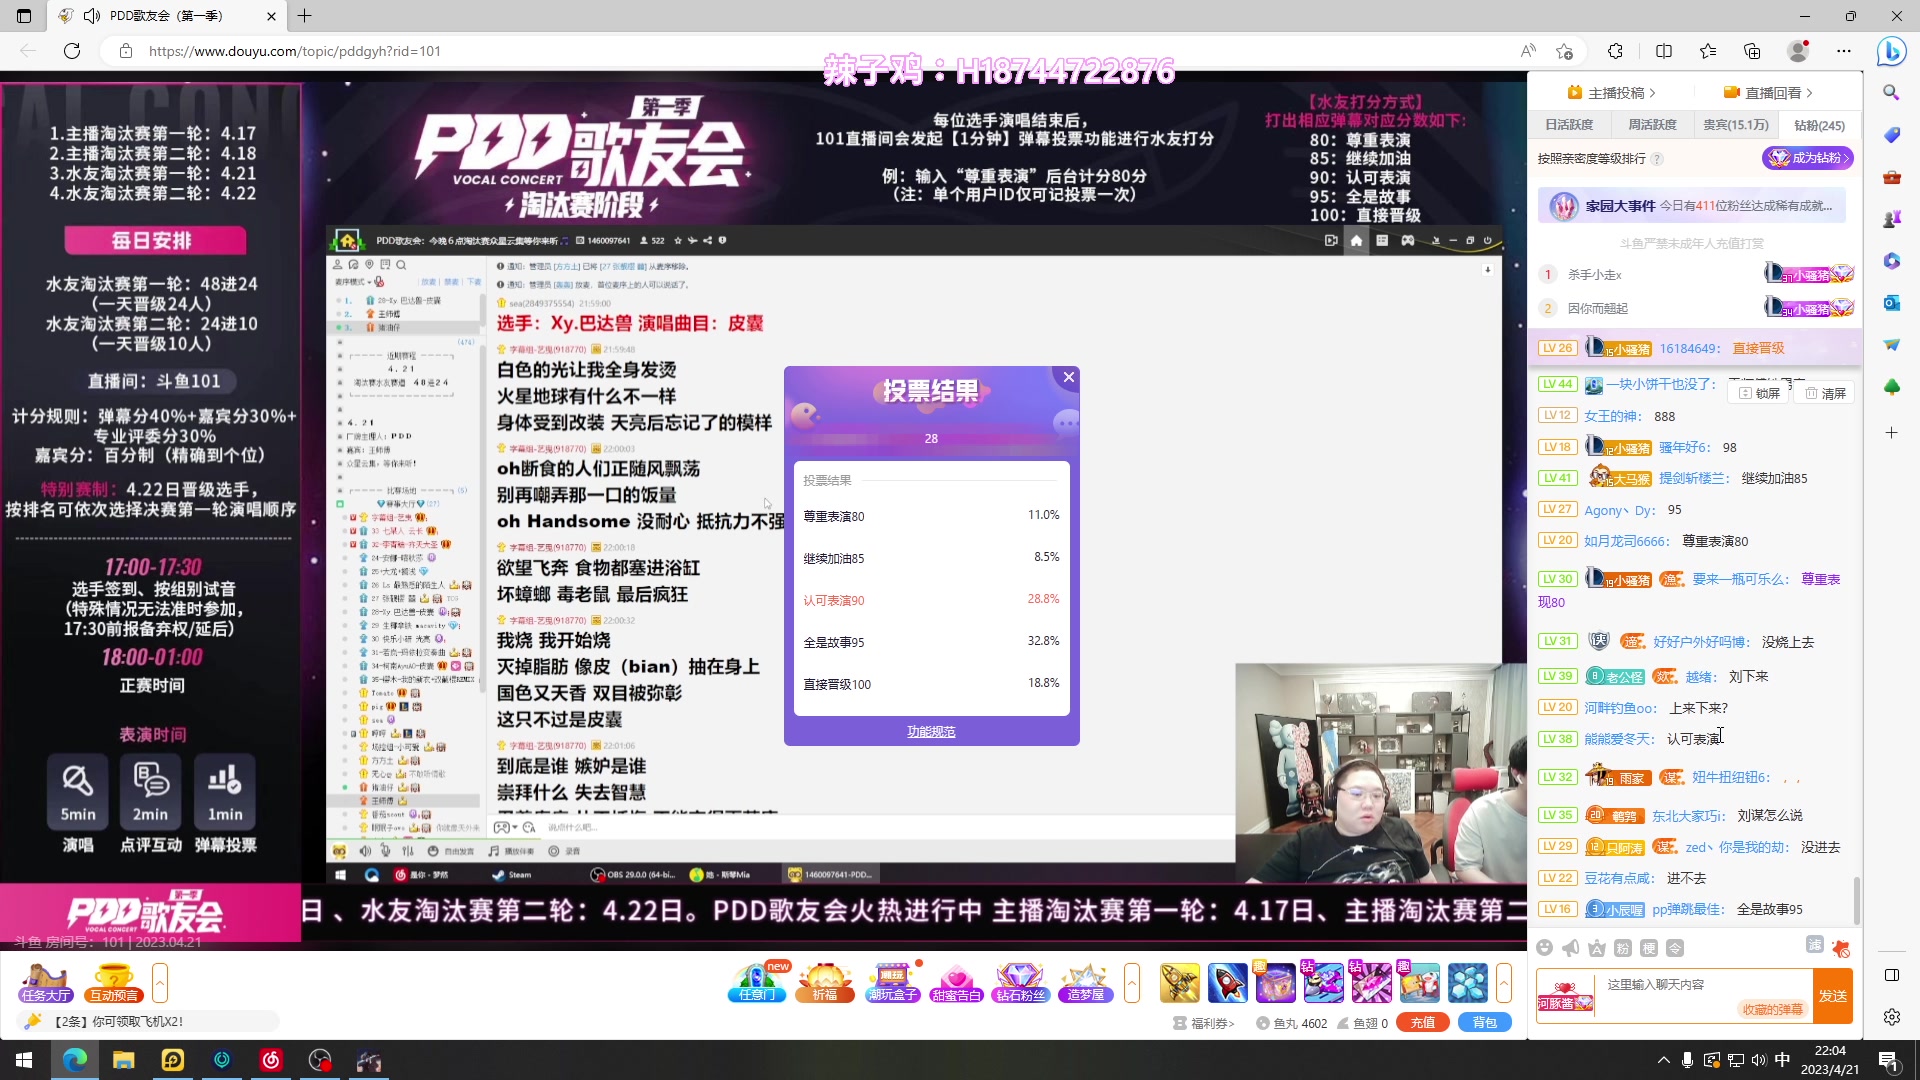
Task: Open 收藏的弹幕 saved danmaku
Action: click(1772, 1010)
